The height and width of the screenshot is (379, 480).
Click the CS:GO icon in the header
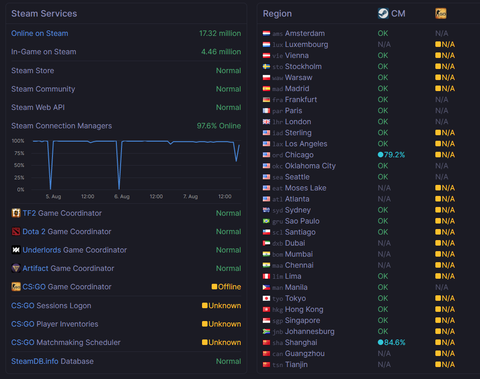[x=441, y=14]
